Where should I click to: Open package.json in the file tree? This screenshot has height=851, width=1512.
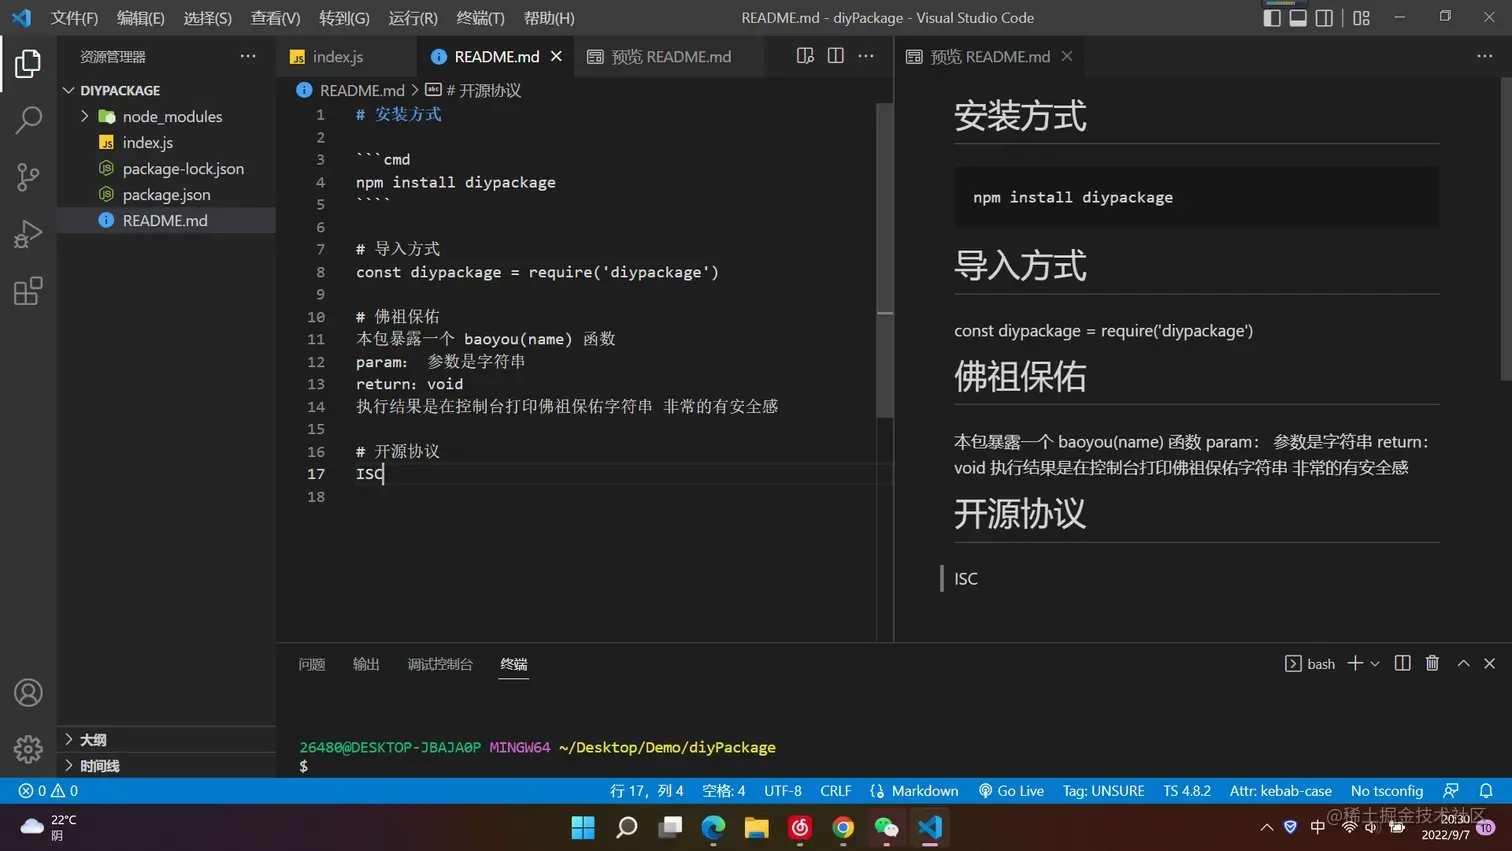(x=166, y=194)
